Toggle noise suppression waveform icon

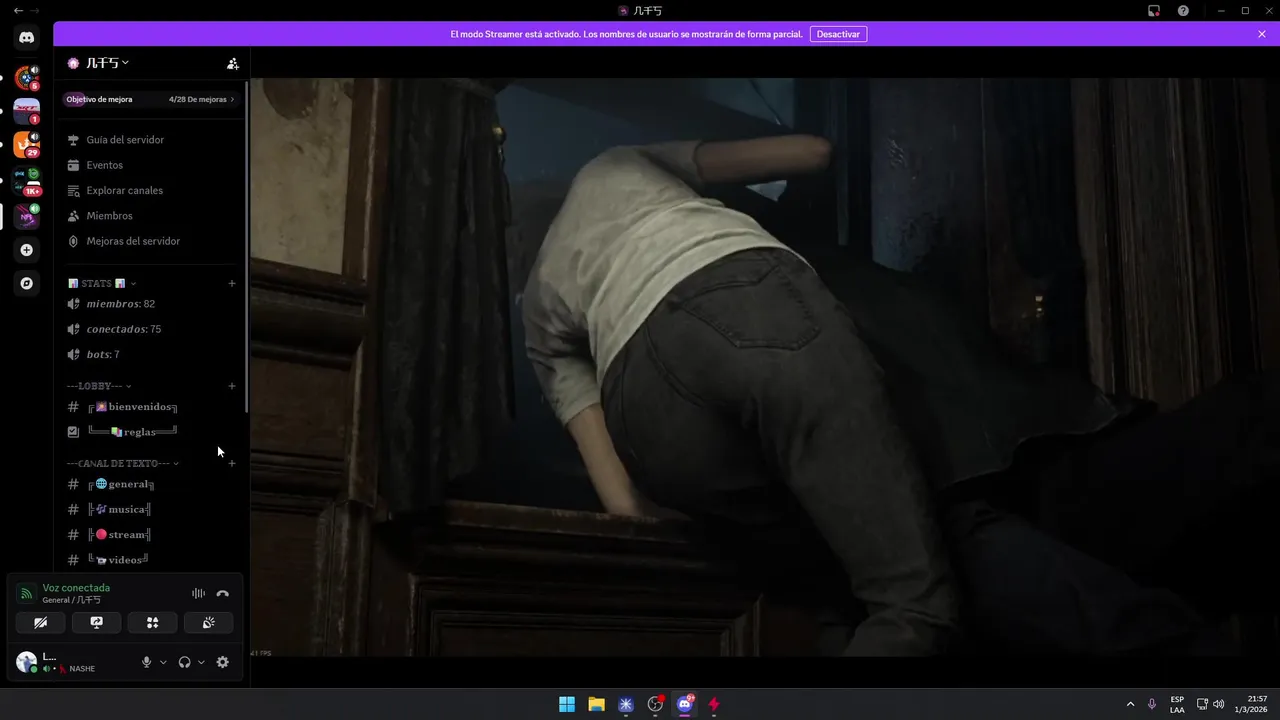[x=198, y=594]
